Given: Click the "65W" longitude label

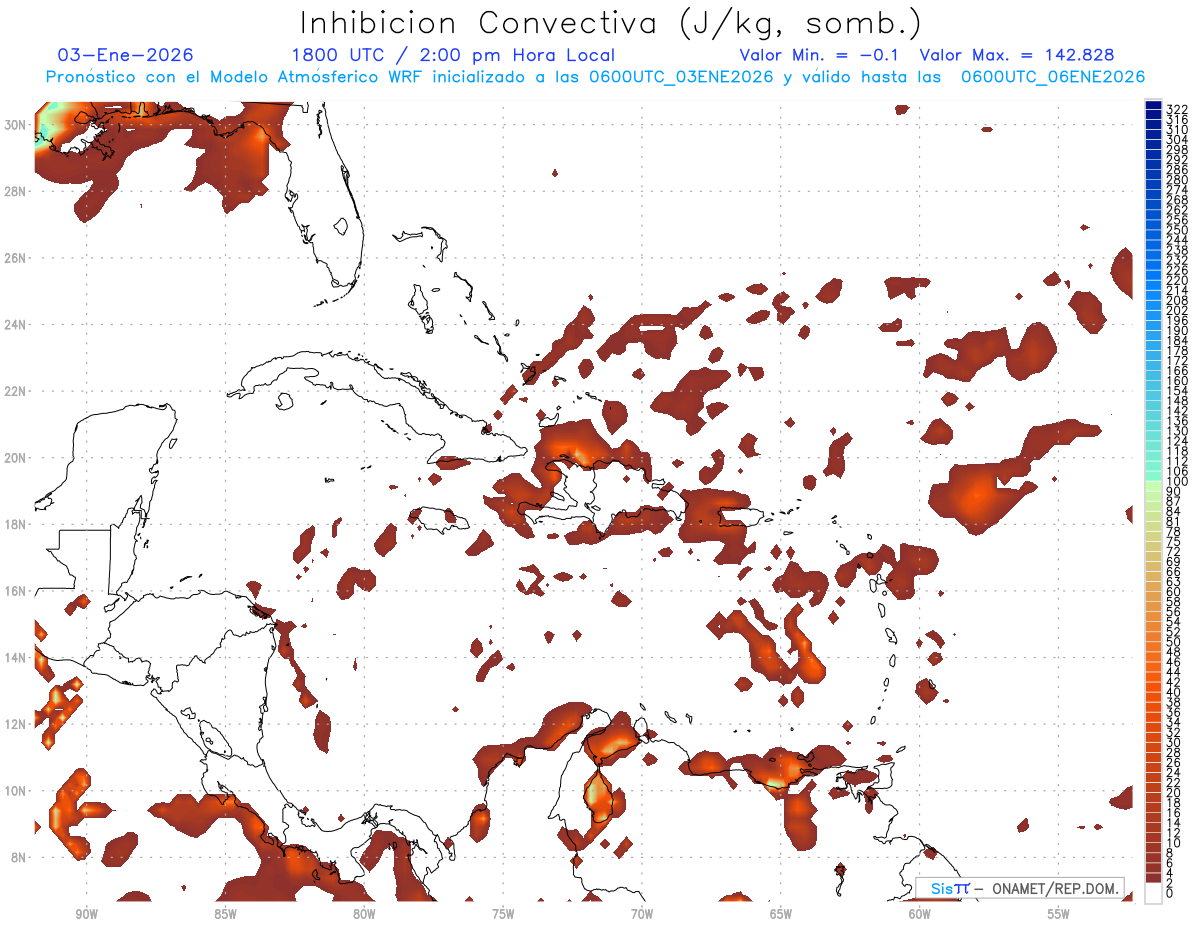Looking at the screenshot, I should click(781, 914).
